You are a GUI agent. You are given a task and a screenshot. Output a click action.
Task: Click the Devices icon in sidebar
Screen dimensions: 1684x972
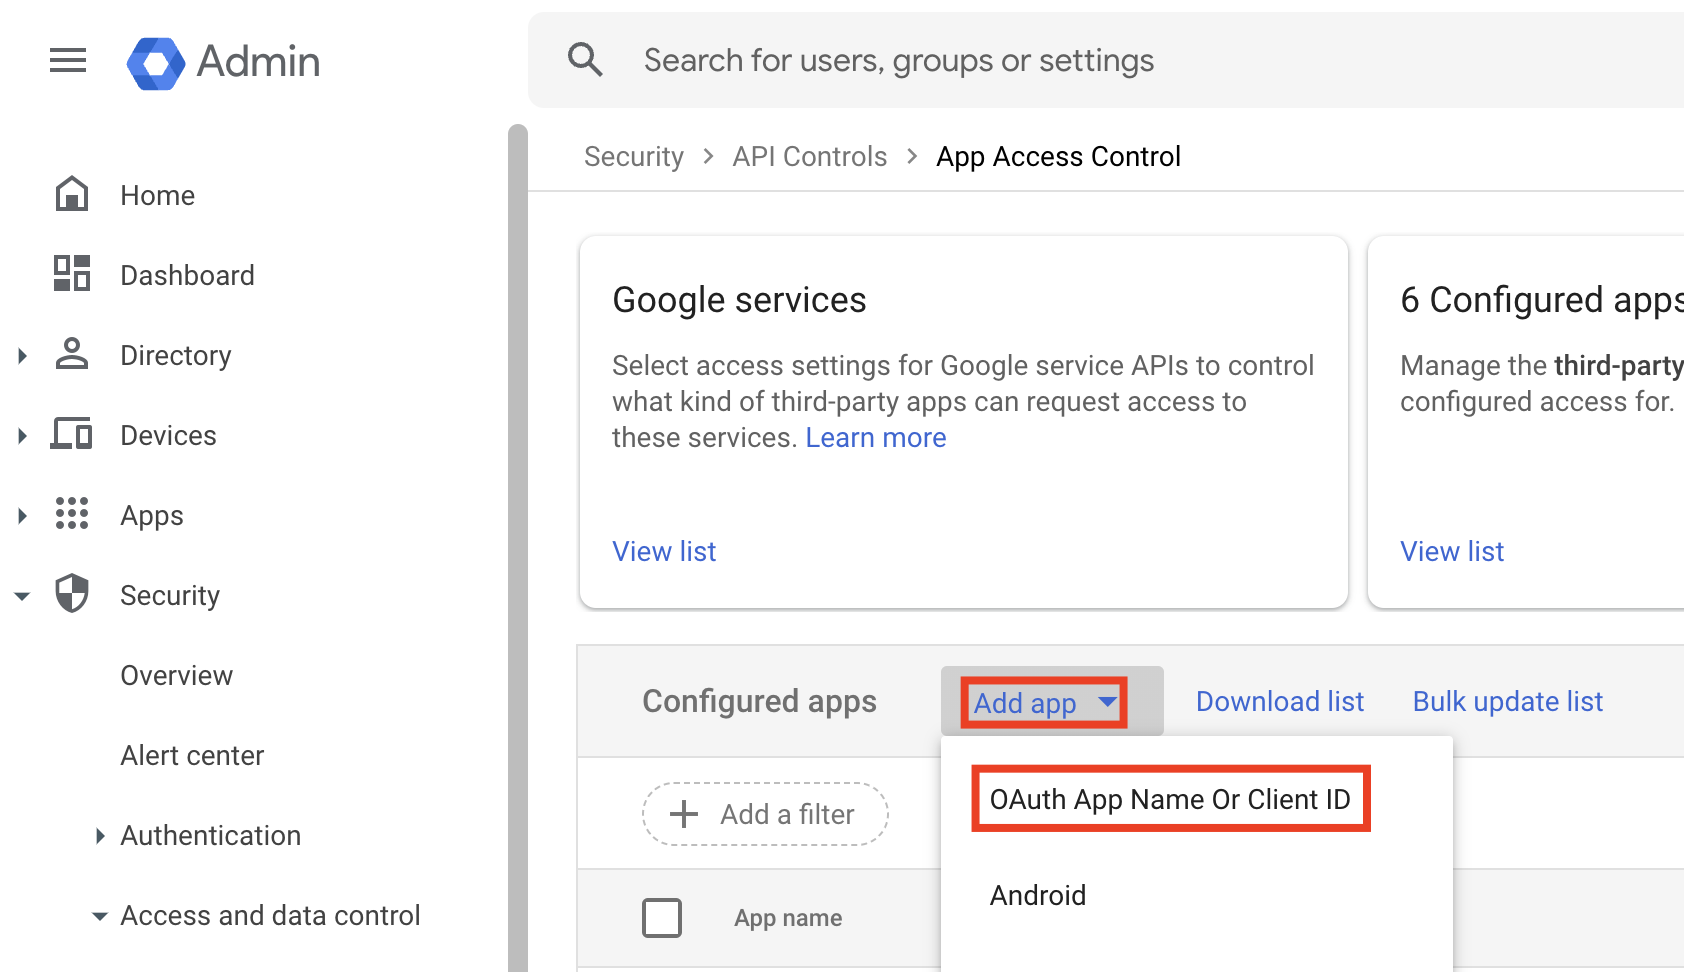pos(72,435)
